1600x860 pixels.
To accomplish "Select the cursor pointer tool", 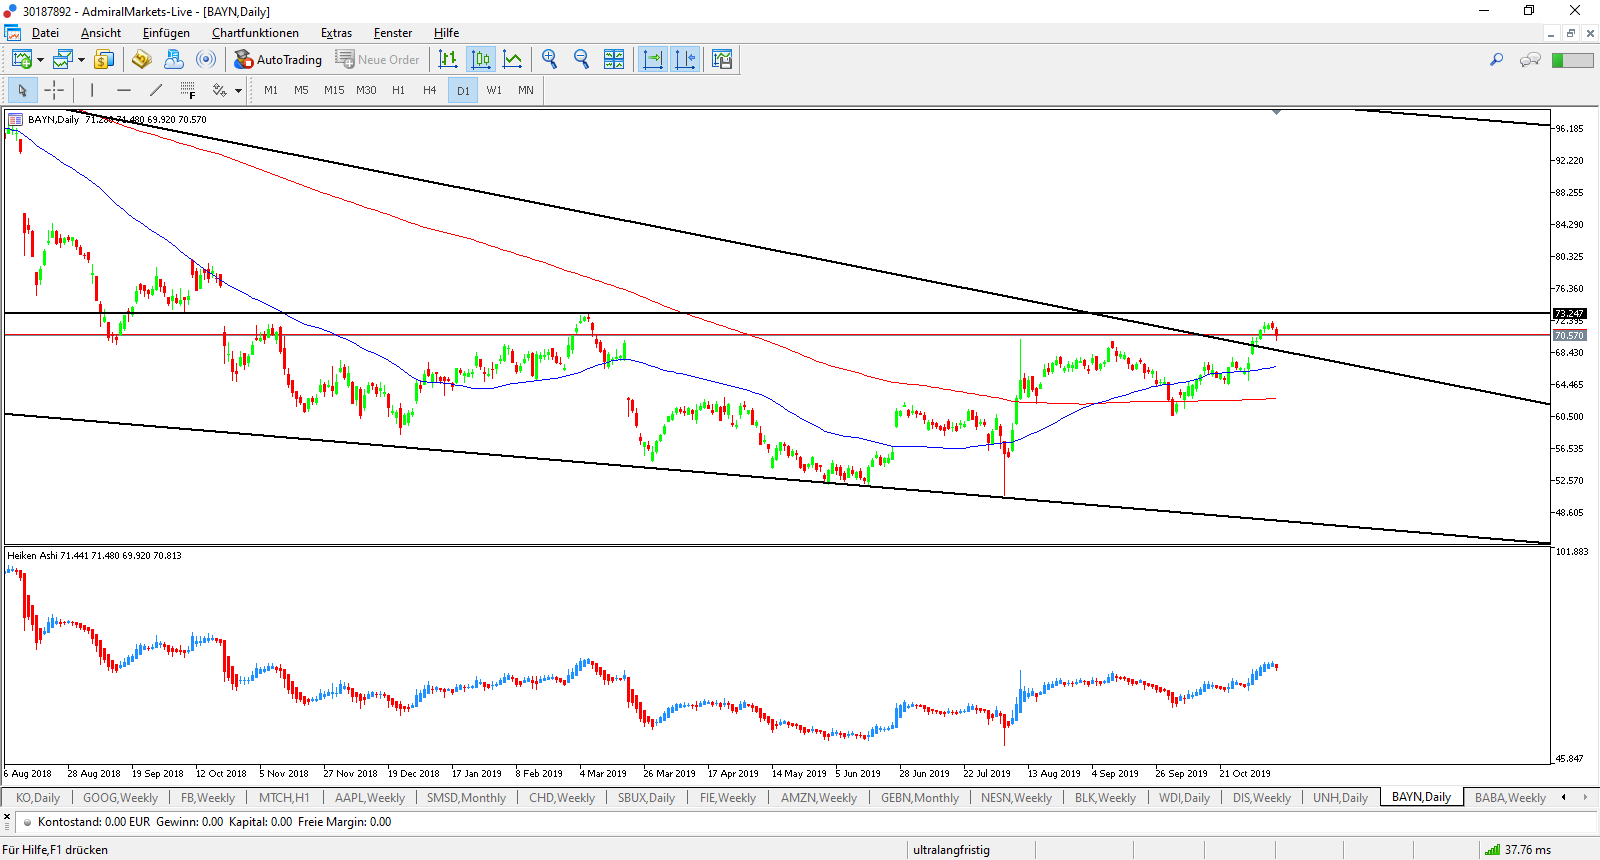I will (x=22, y=90).
